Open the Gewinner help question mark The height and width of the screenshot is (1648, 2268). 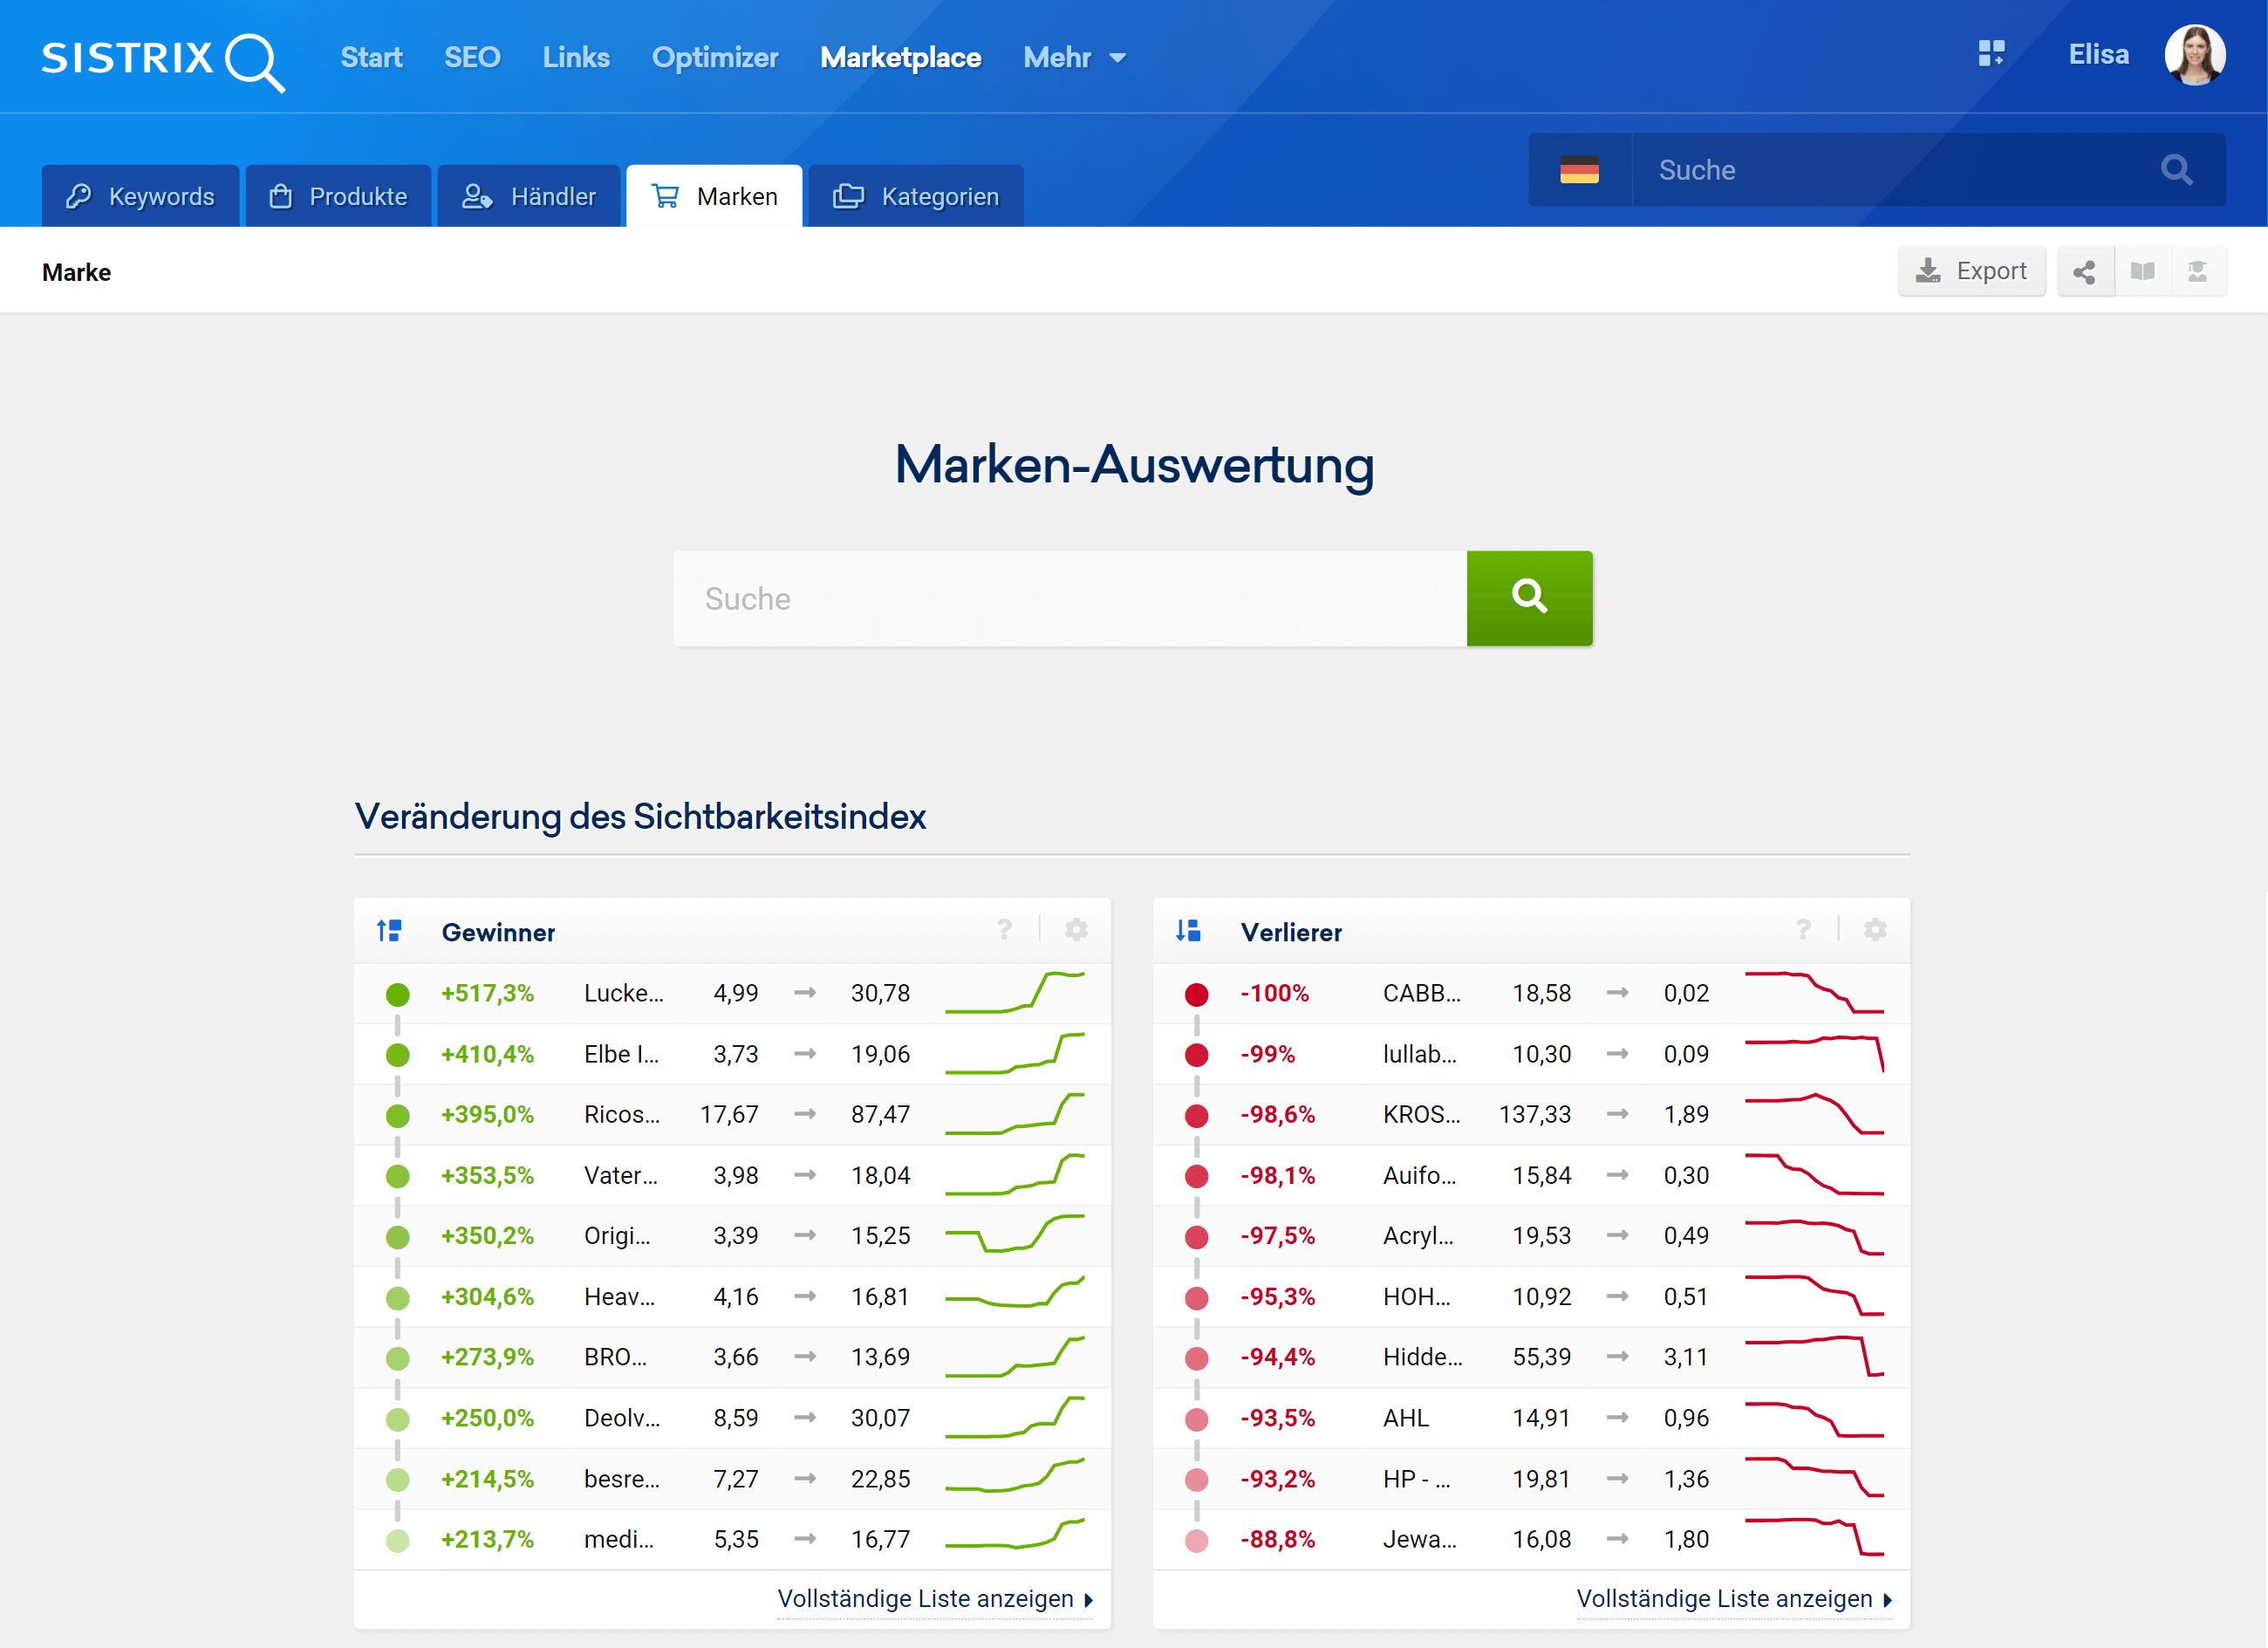1004,930
